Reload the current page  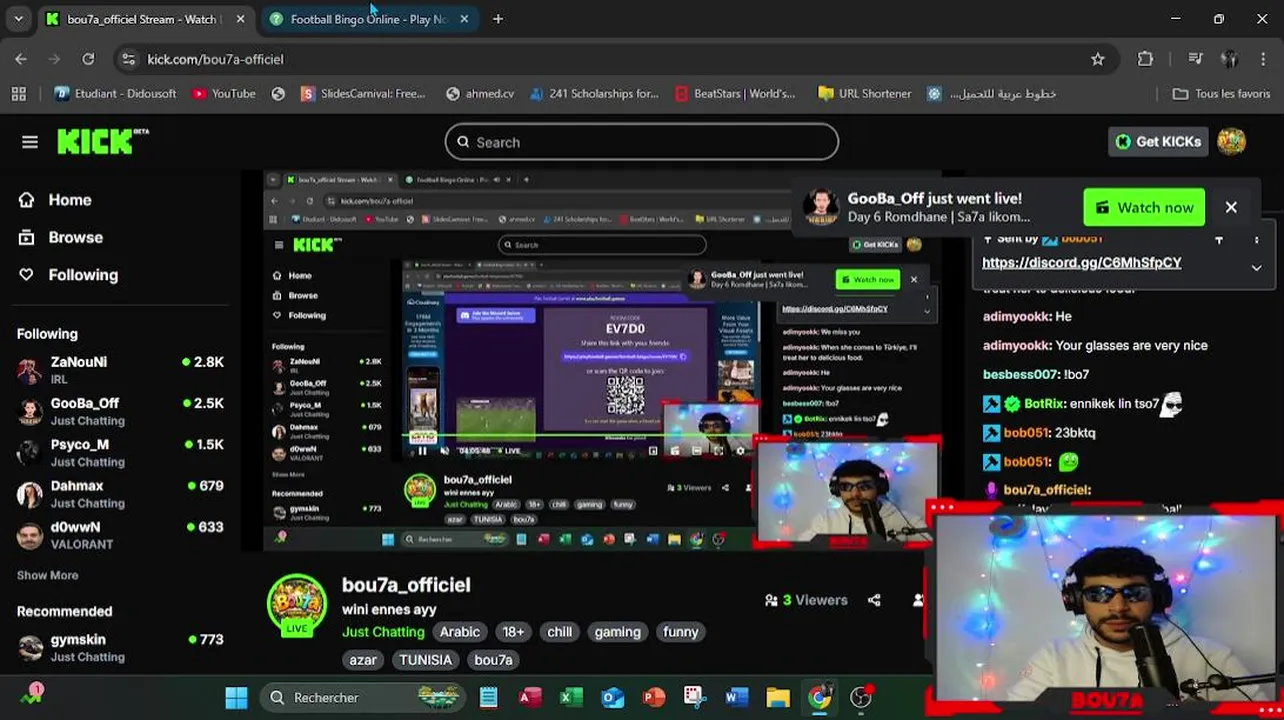[x=88, y=59]
